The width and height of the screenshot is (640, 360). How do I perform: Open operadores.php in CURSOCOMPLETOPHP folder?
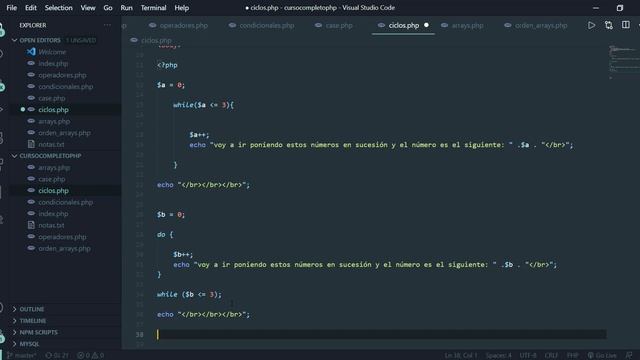click(x=62, y=237)
